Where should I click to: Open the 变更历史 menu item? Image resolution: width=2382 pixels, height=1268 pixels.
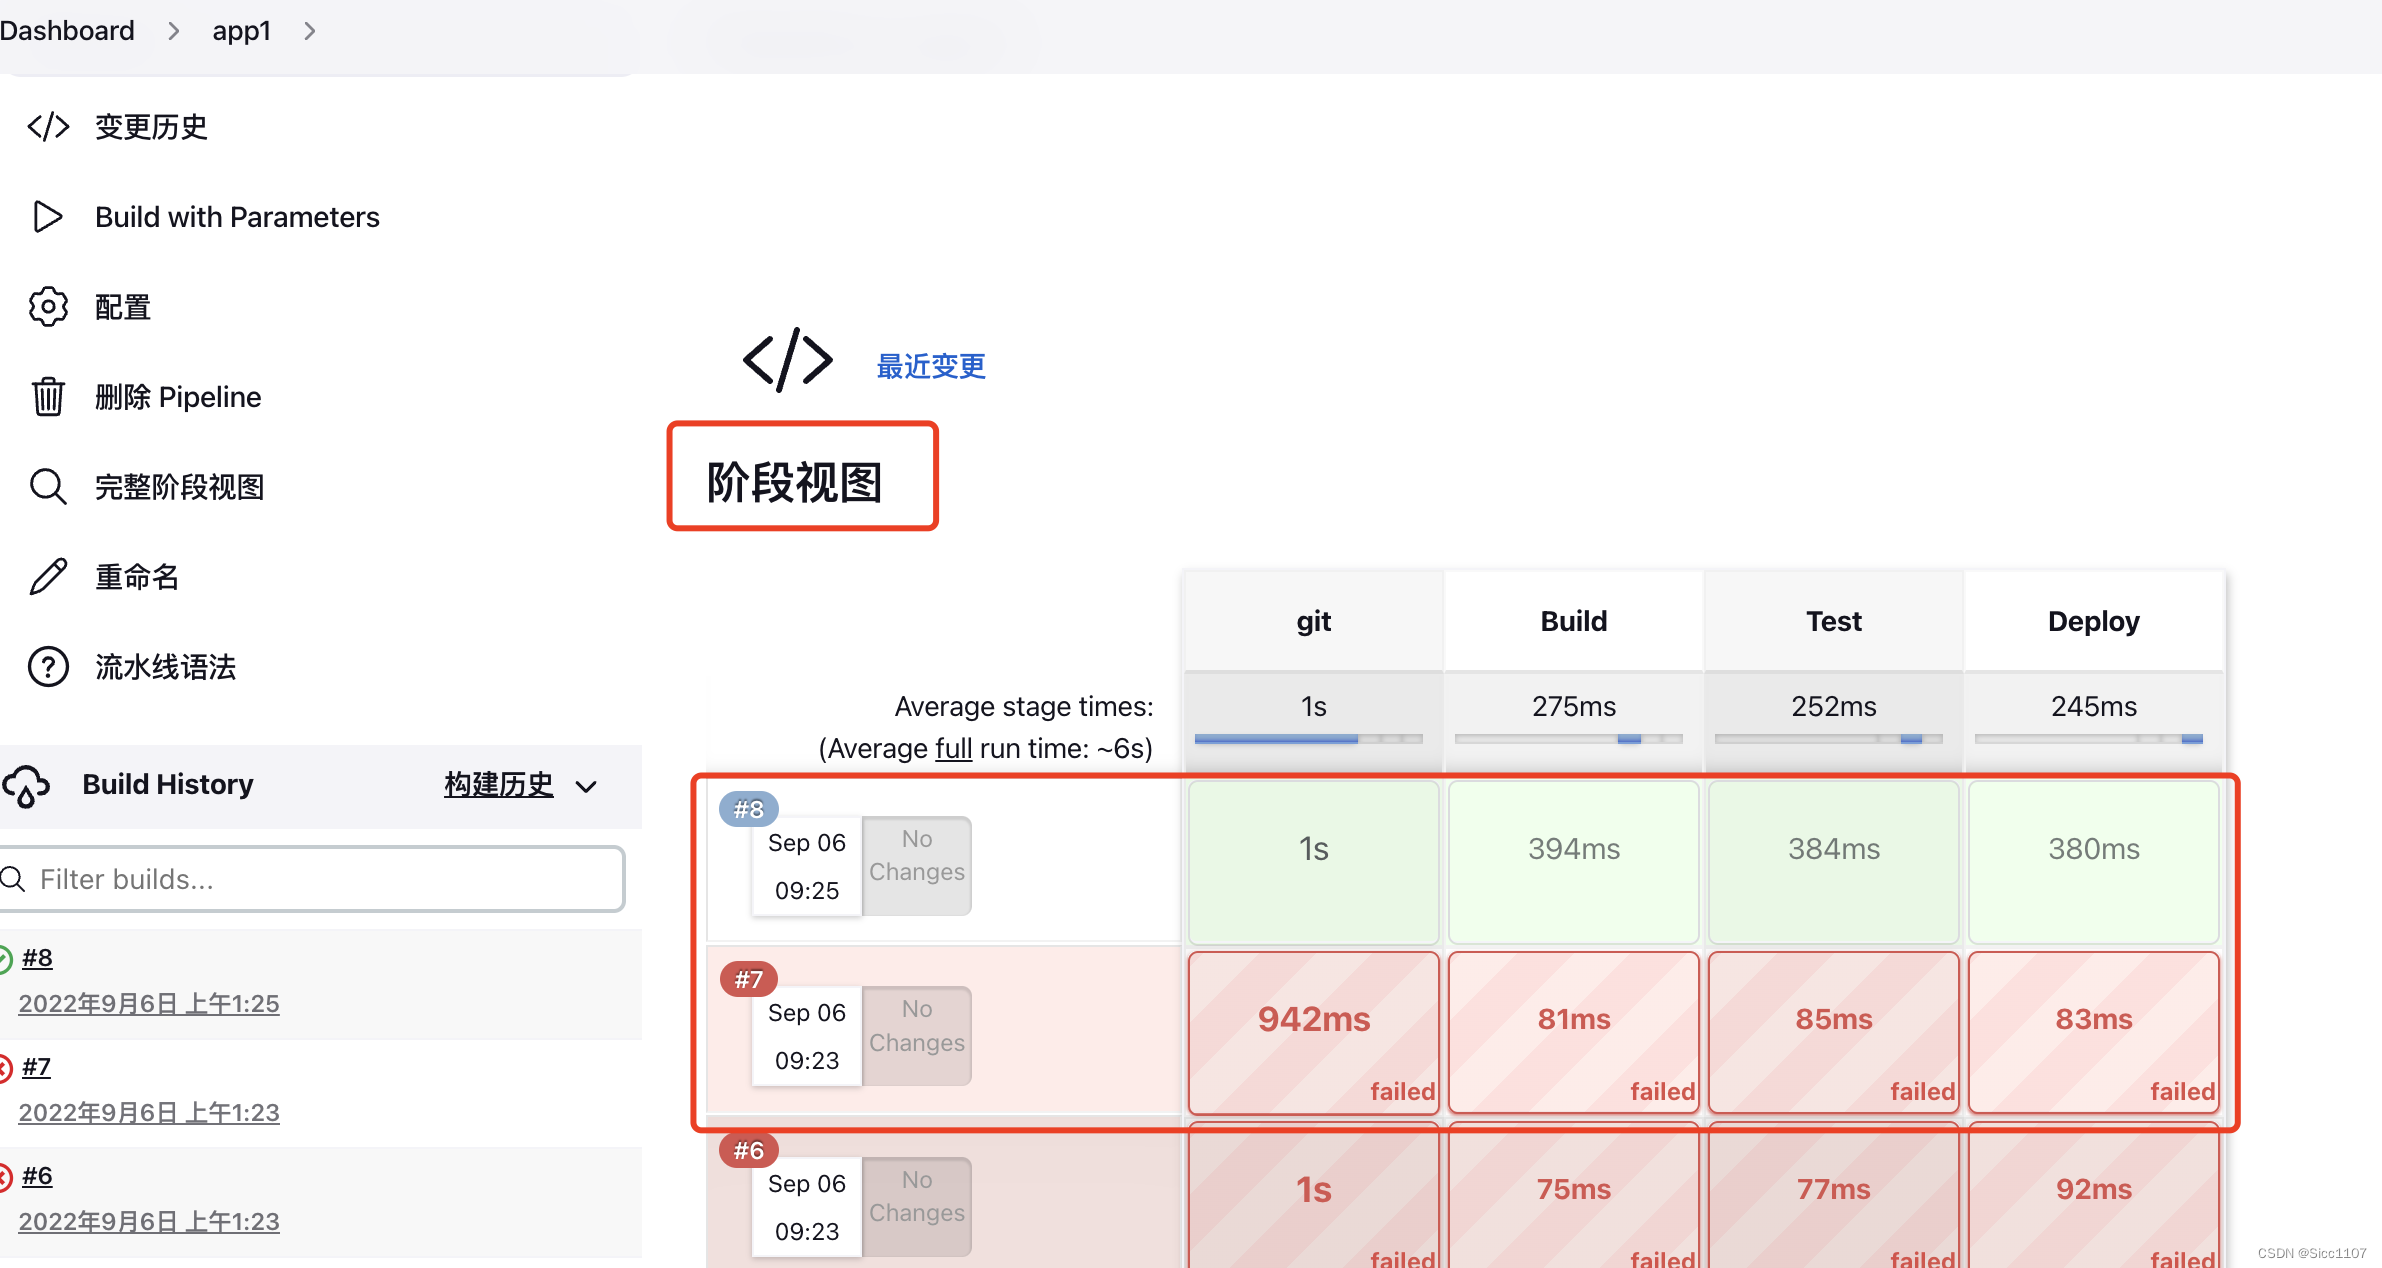[x=151, y=127]
